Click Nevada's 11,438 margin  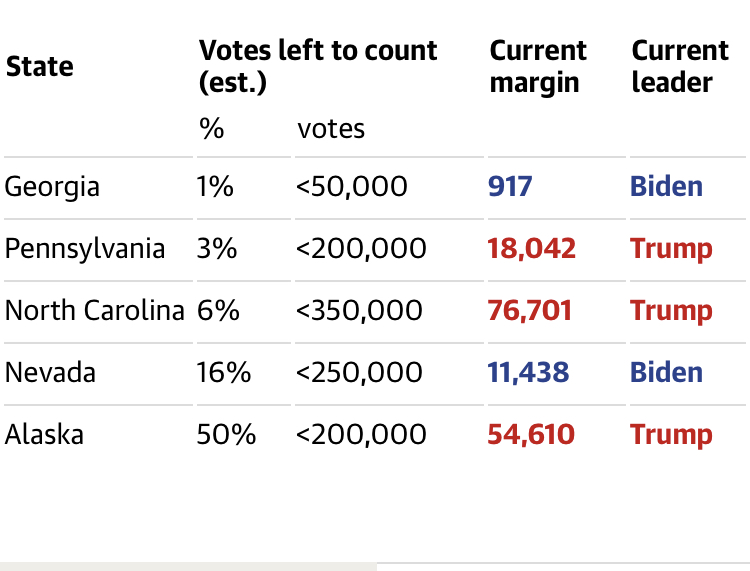(x=528, y=373)
